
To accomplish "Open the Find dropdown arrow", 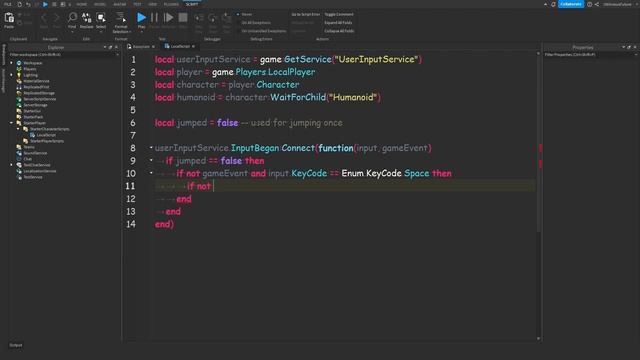I will click(x=72, y=31).
